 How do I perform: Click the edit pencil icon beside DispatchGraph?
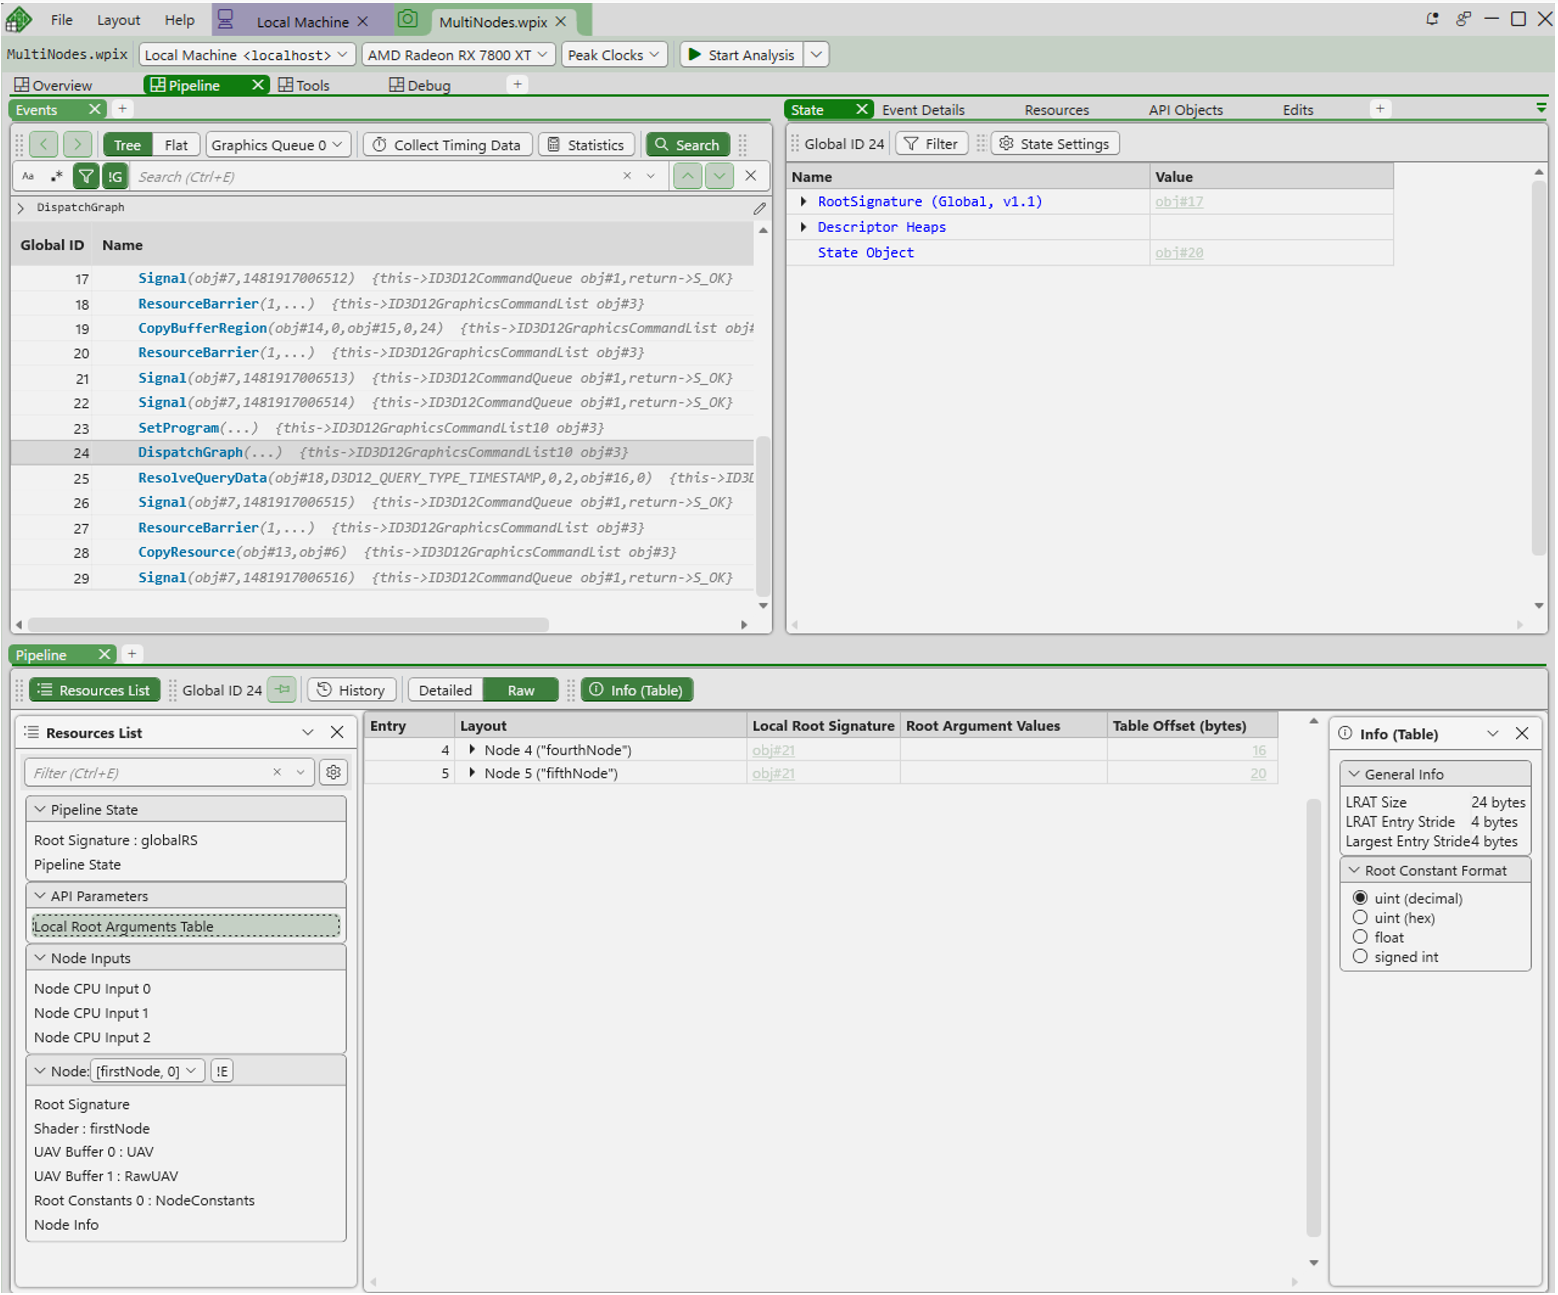[x=759, y=208]
